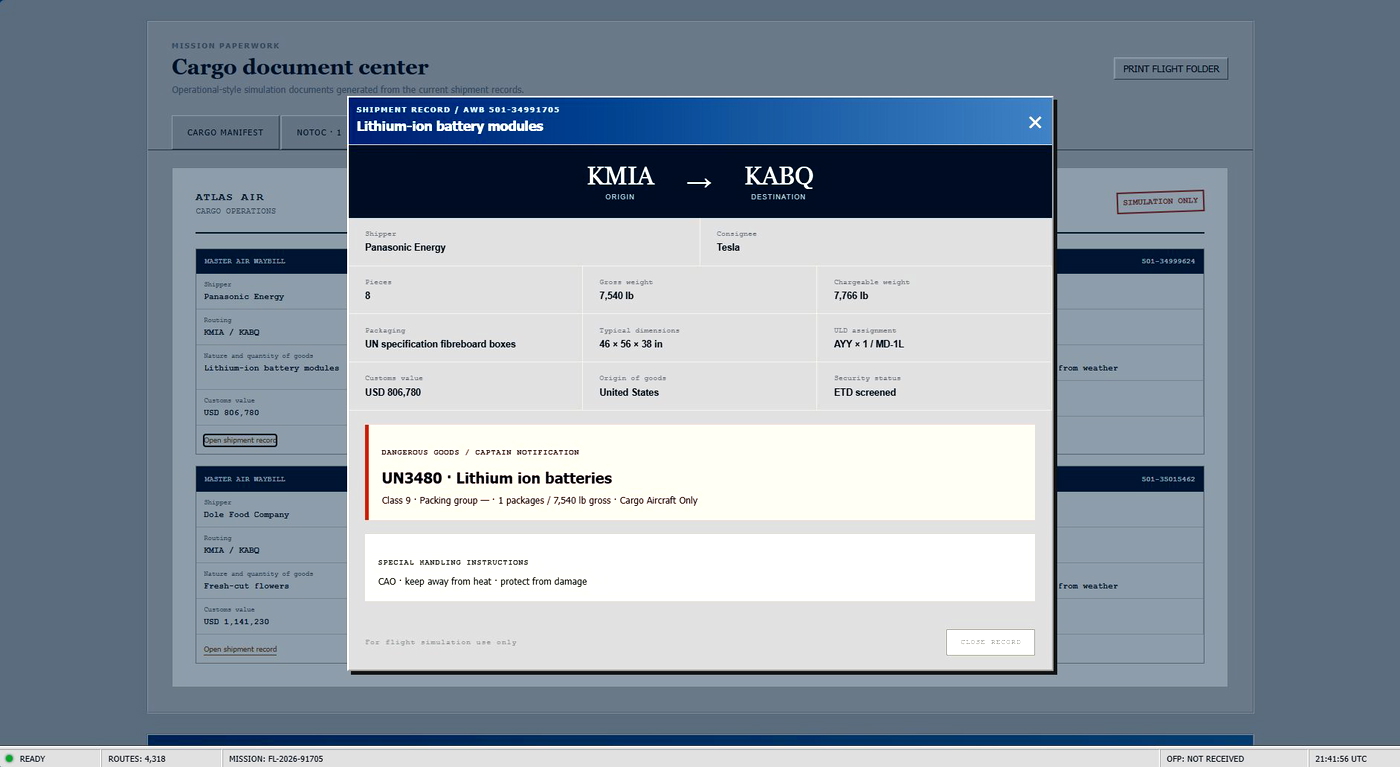Click waybill number 501-34999624 in background
The image size is (1400, 767).
(1168, 261)
